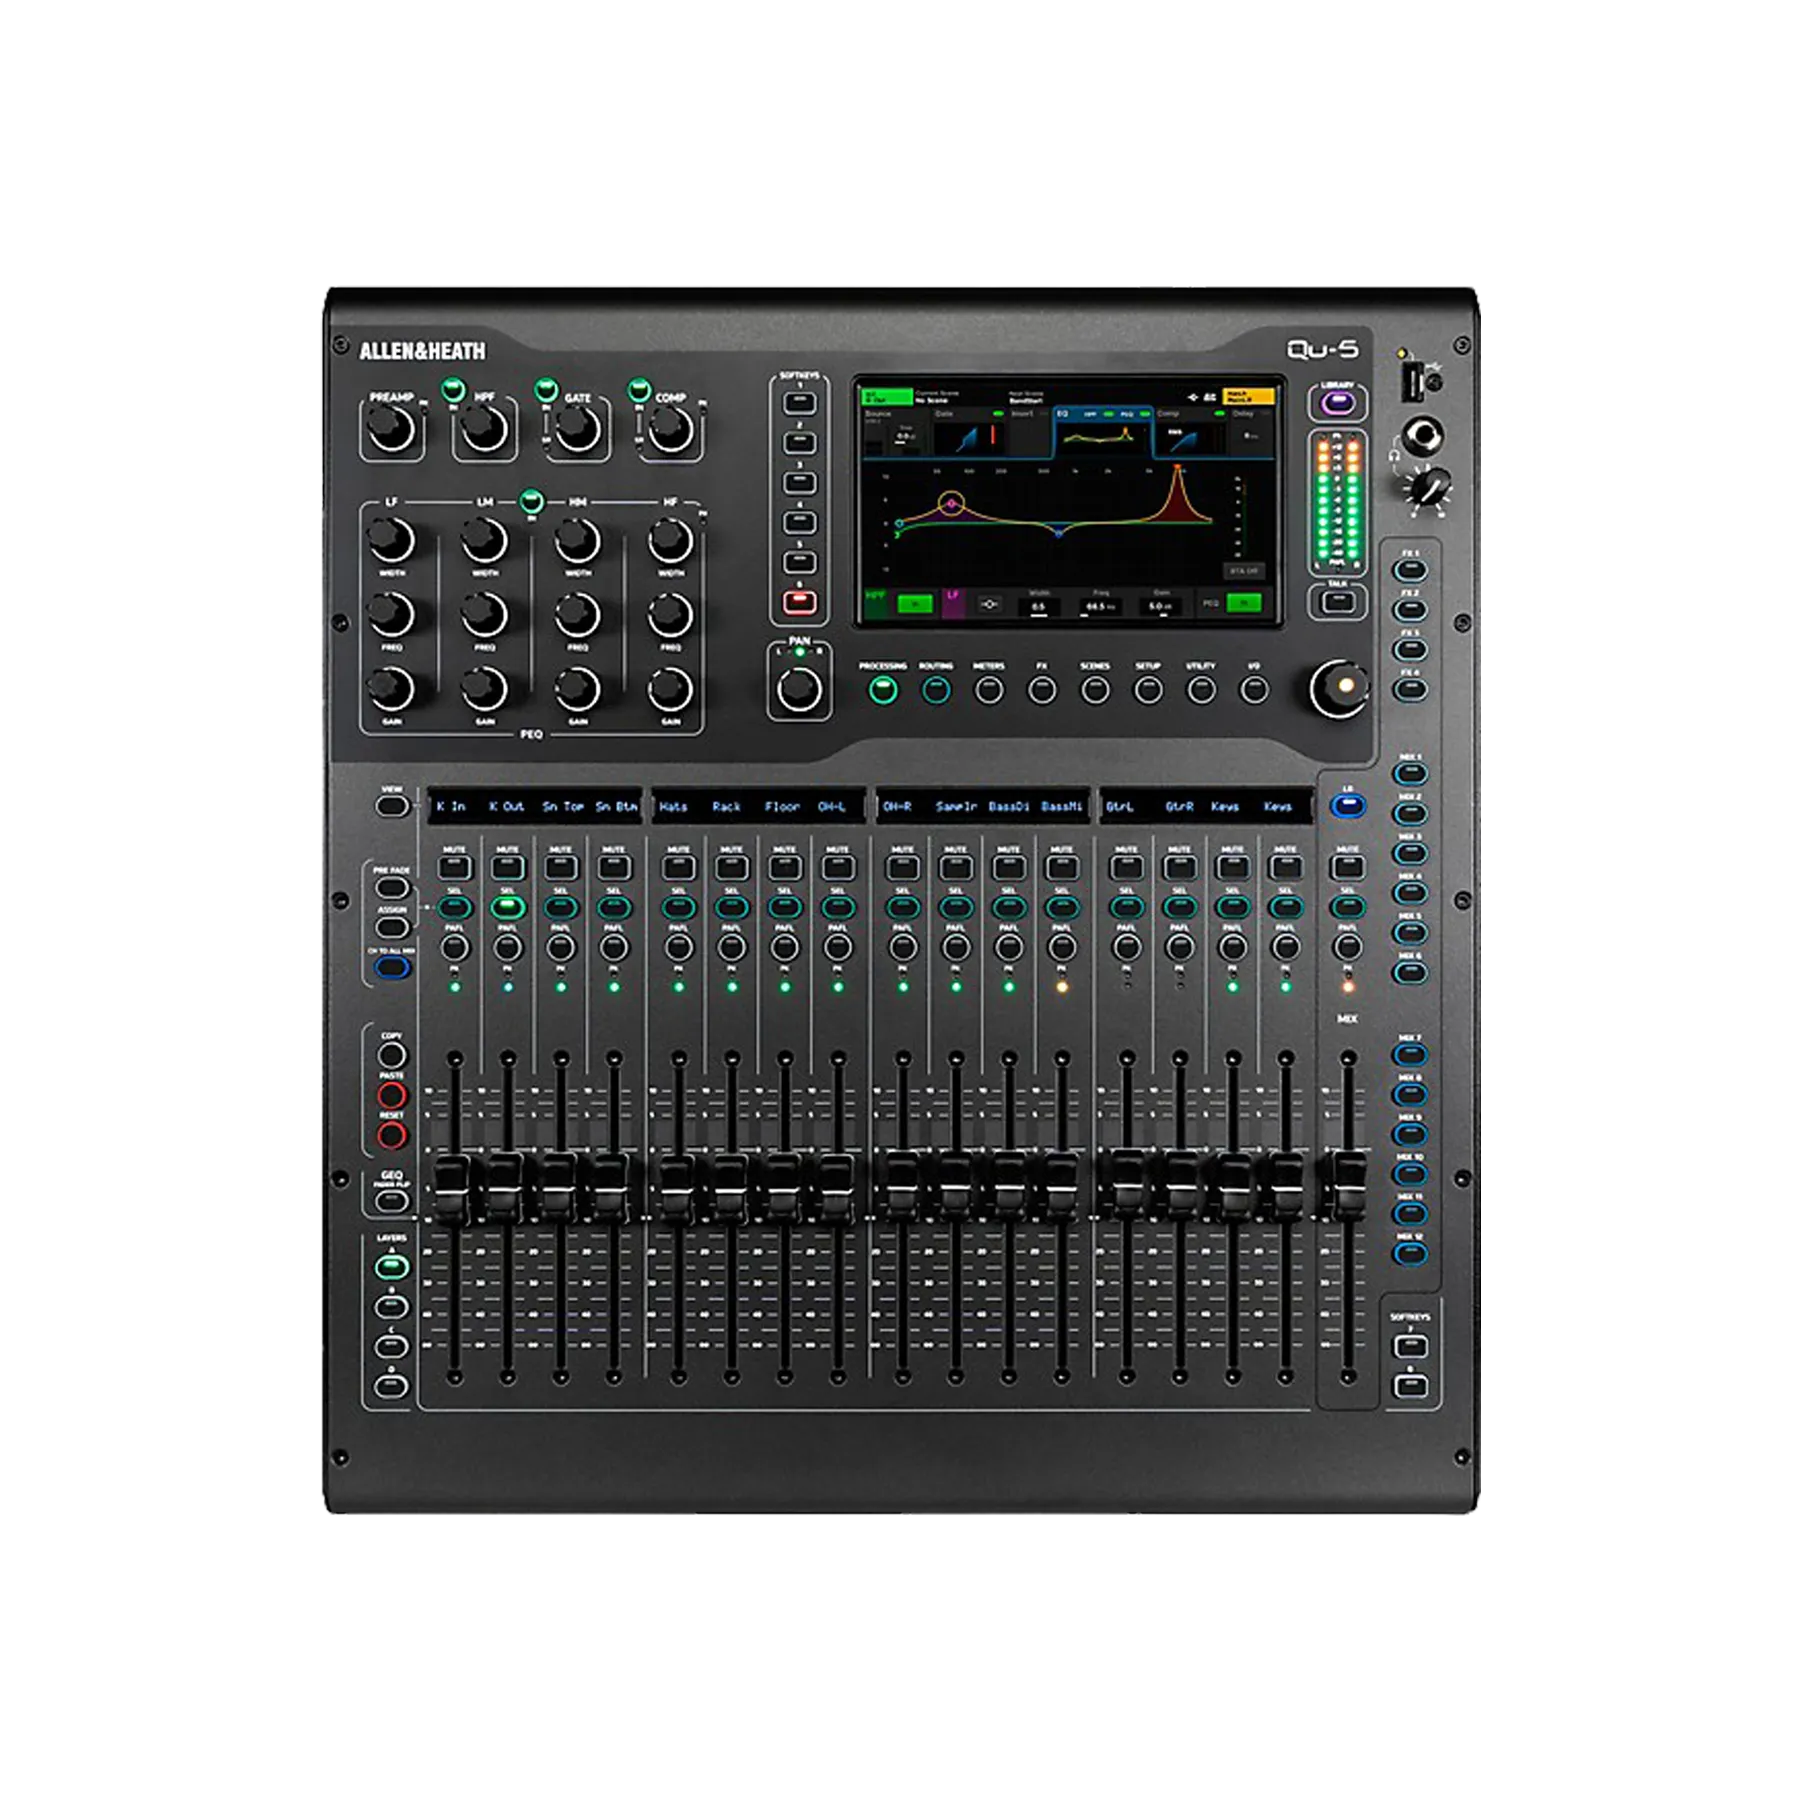1800x1800 pixels.
Task: Toggle Sel on the GtrL channel
Action: coord(1127,907)
